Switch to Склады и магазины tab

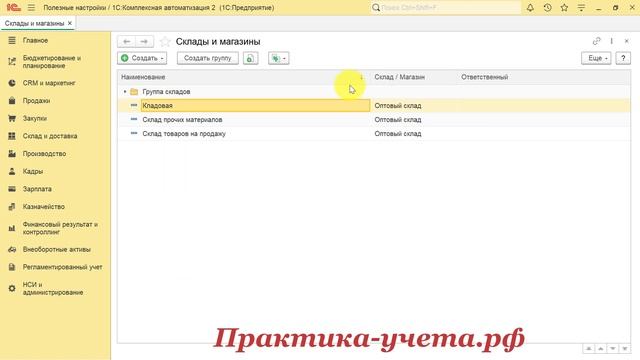pyautogui.click(x=34, y=23)
